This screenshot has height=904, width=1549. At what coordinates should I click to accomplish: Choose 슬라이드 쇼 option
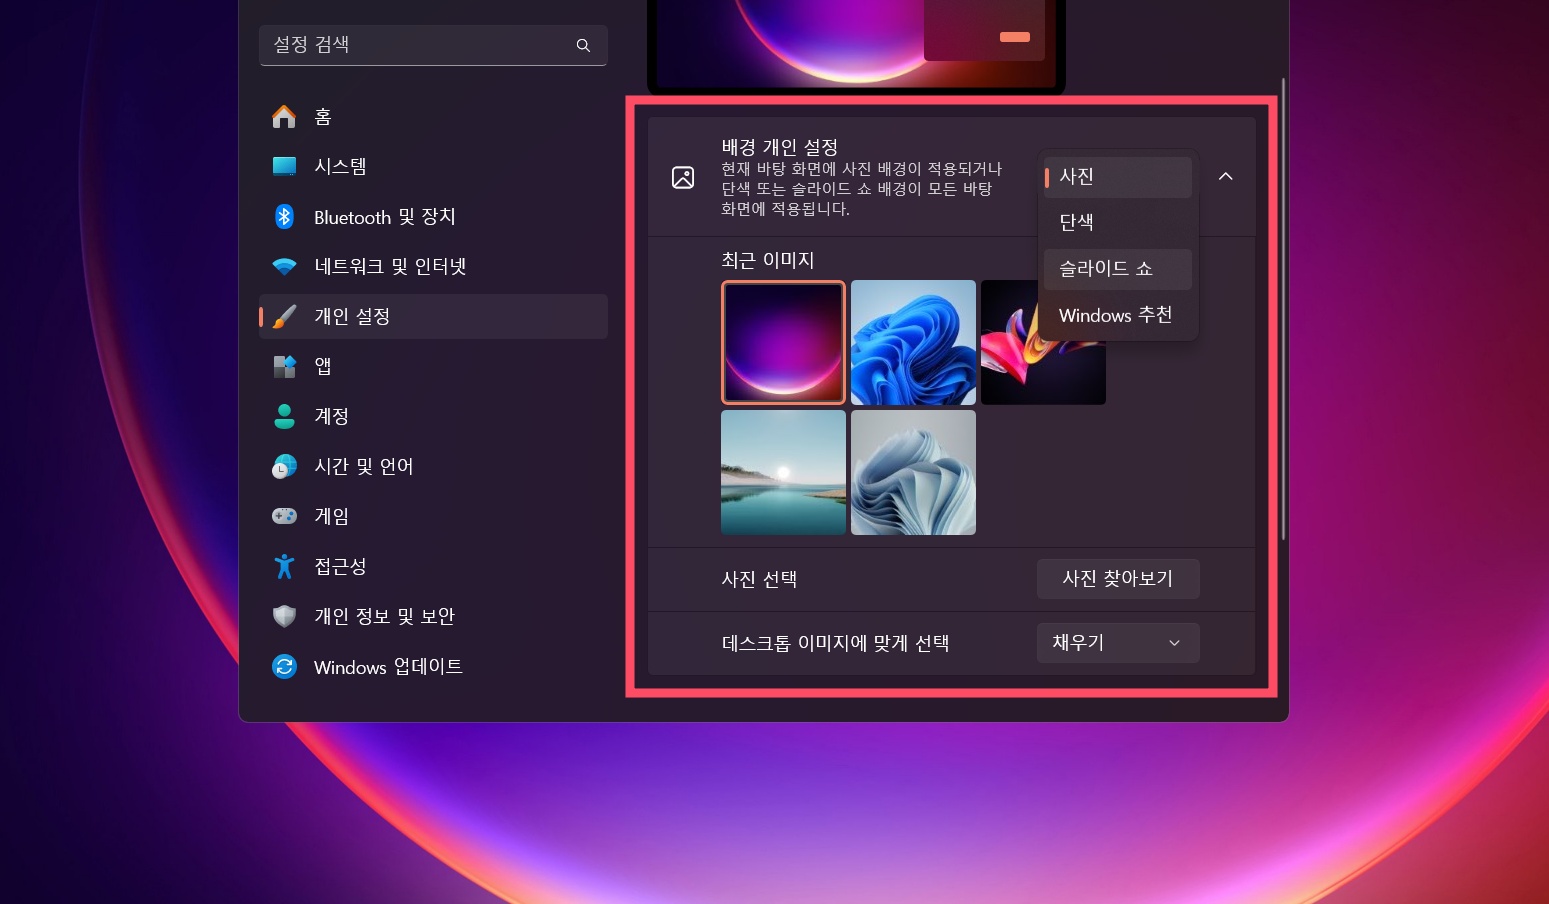click(x=1118, y=269)
